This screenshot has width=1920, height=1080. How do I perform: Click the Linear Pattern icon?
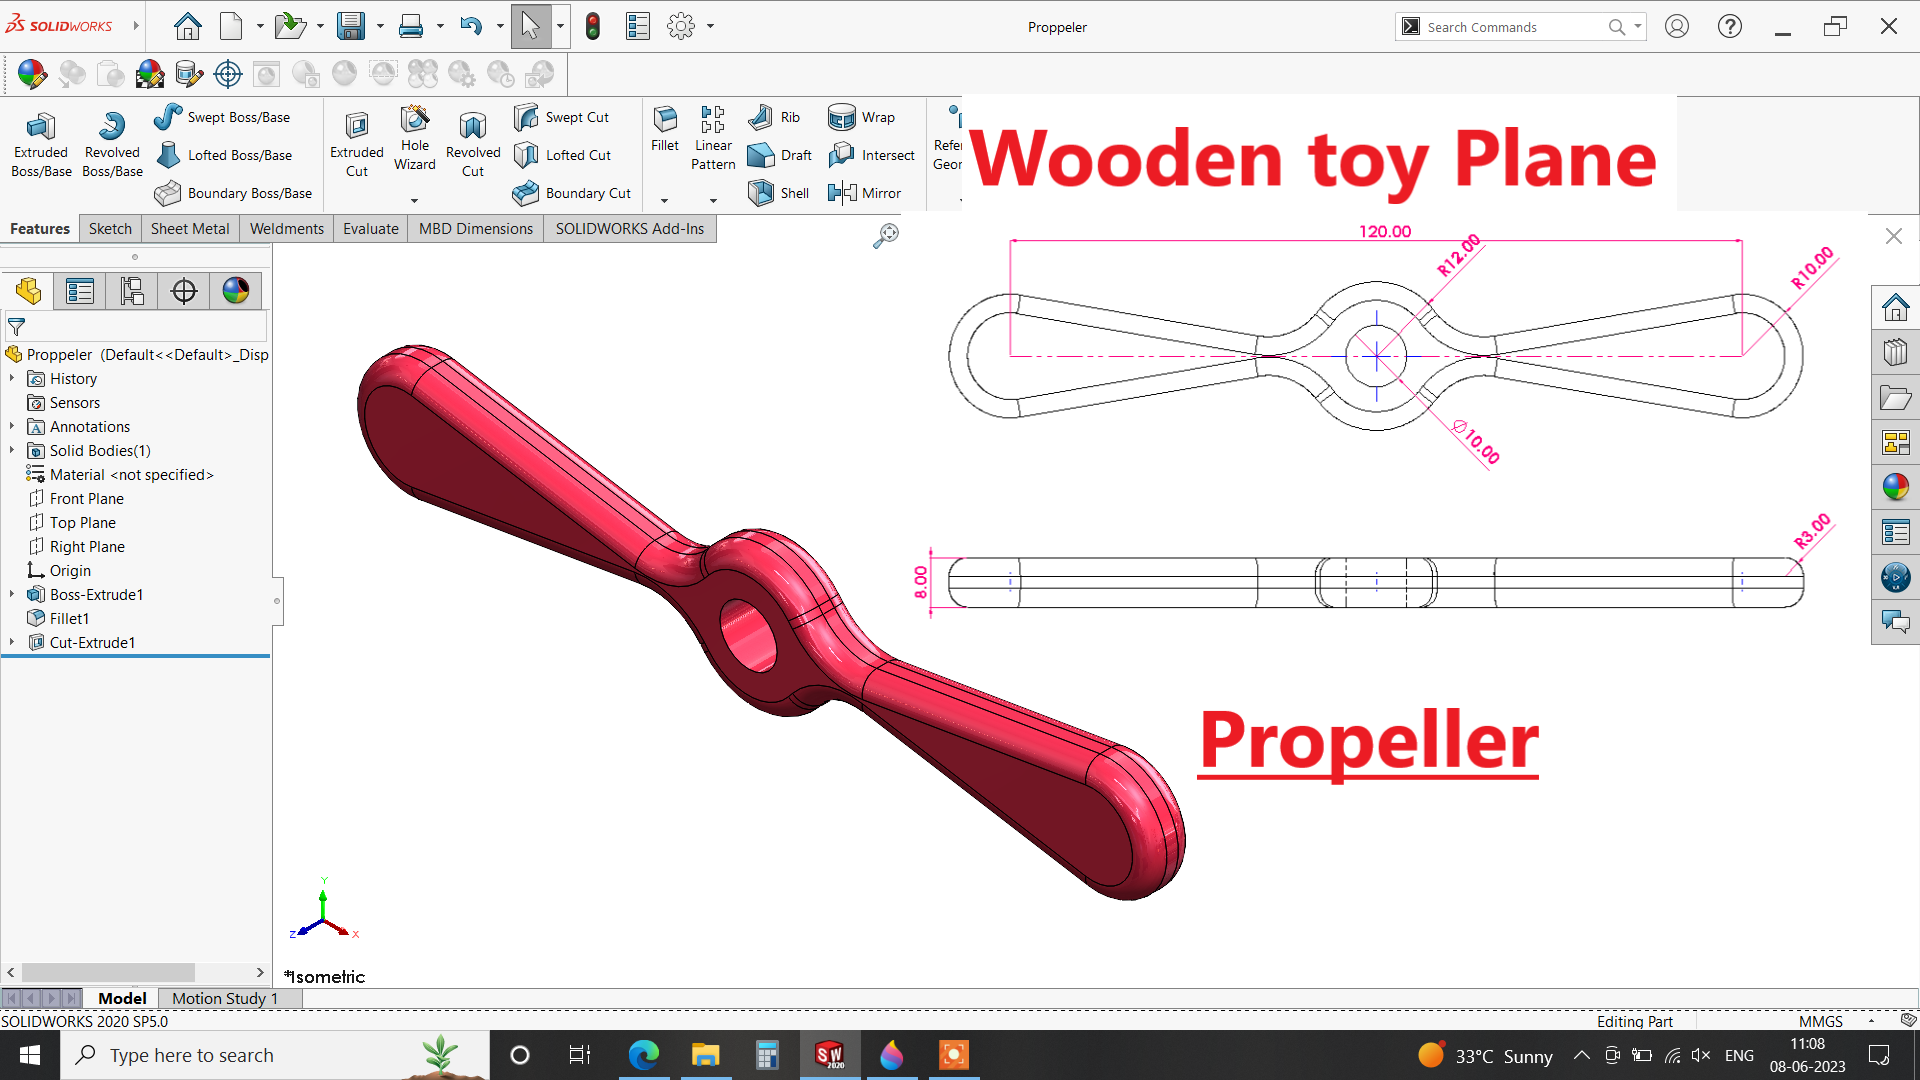tap(712, 138)
